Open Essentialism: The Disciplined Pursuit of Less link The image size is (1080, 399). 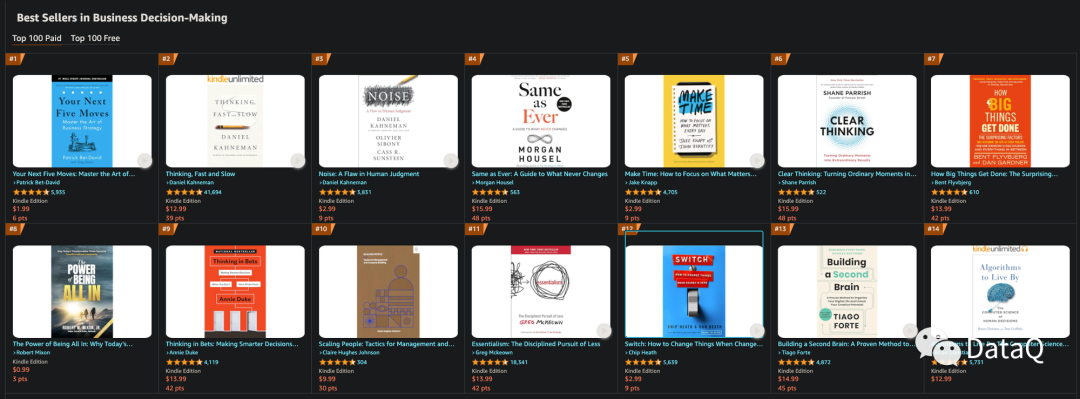coord(536,343)
